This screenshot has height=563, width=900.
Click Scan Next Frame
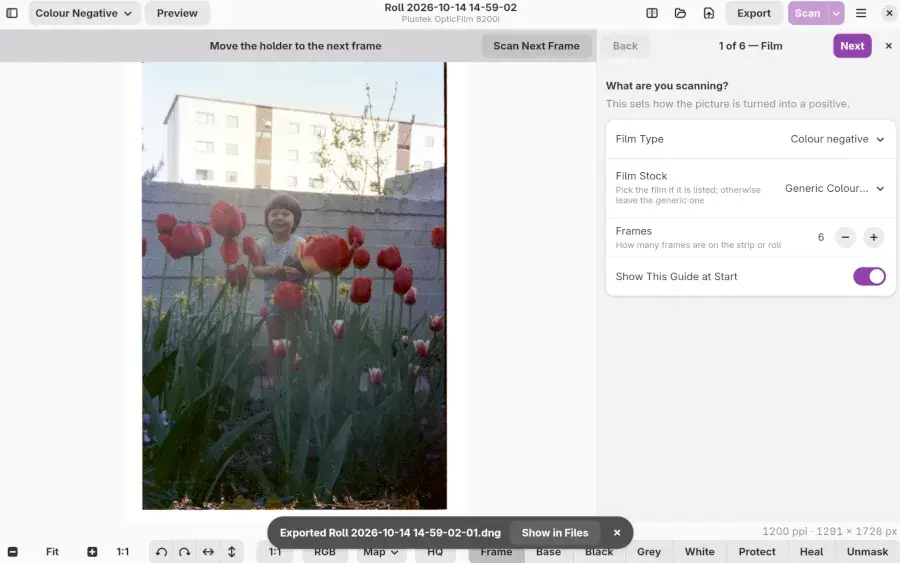(536, 46)
